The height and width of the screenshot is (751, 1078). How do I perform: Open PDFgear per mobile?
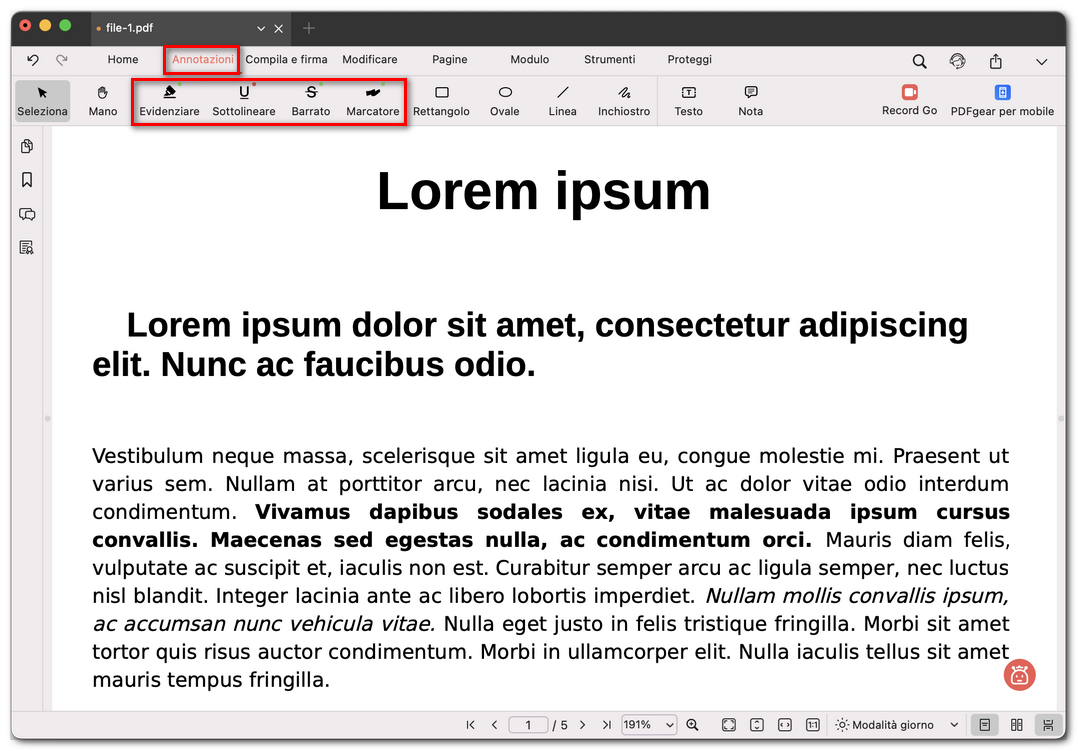click(1002, 101)
